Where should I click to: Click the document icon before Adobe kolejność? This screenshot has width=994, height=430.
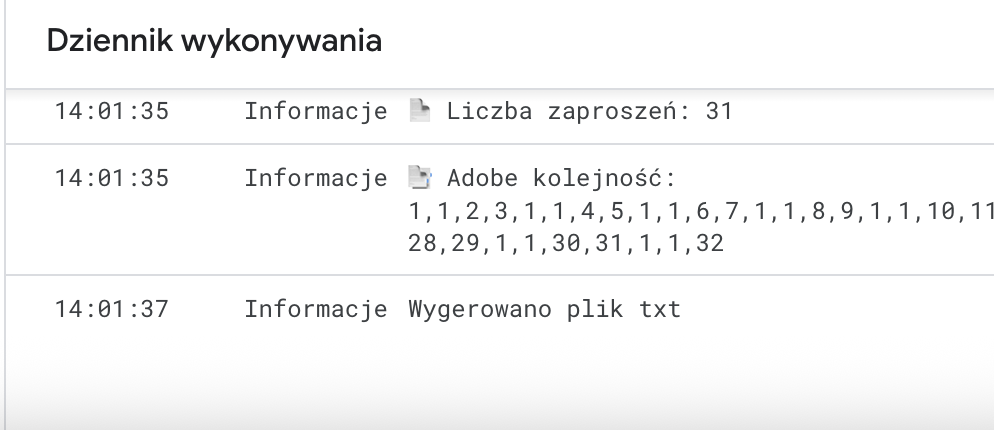[x=420, y=177]
